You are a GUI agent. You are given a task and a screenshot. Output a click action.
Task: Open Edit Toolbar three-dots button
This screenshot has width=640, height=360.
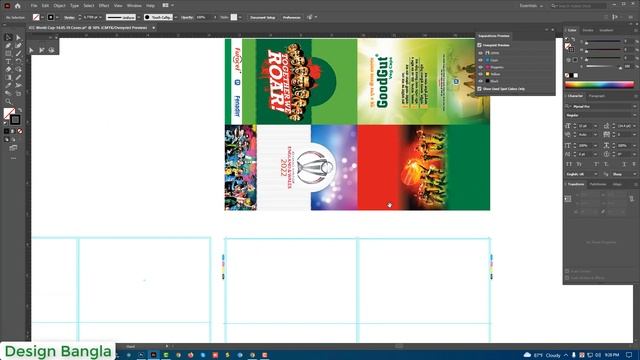[x=13, y=158]
